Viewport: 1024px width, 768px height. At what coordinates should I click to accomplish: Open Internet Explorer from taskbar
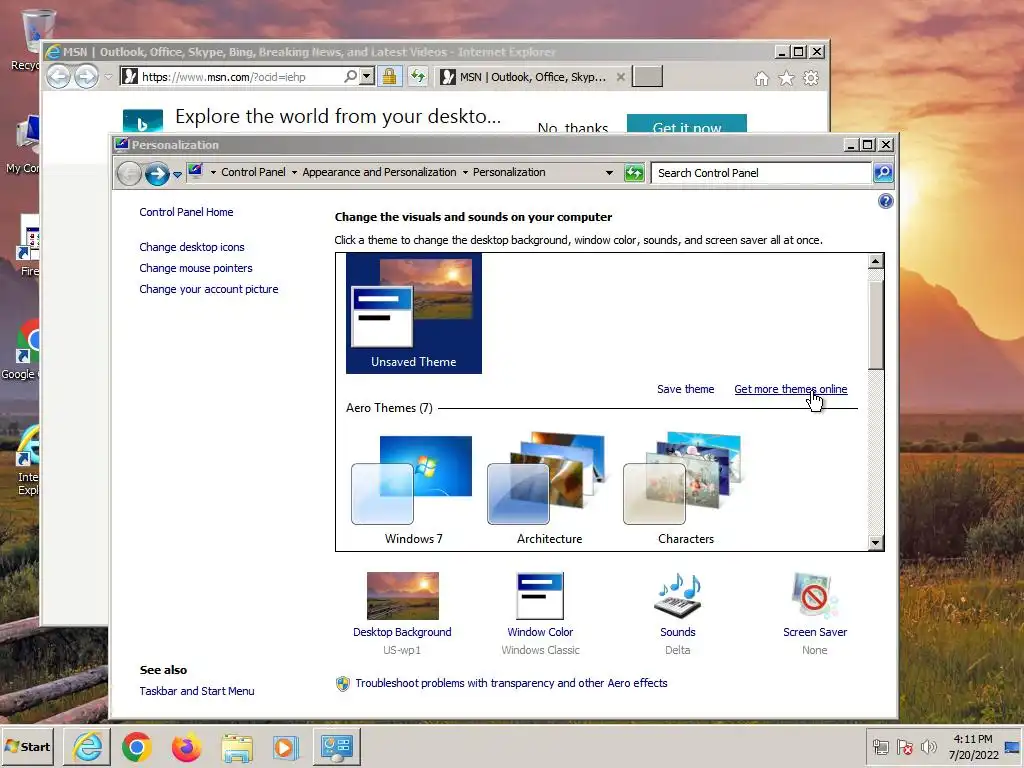click(88, 746)
